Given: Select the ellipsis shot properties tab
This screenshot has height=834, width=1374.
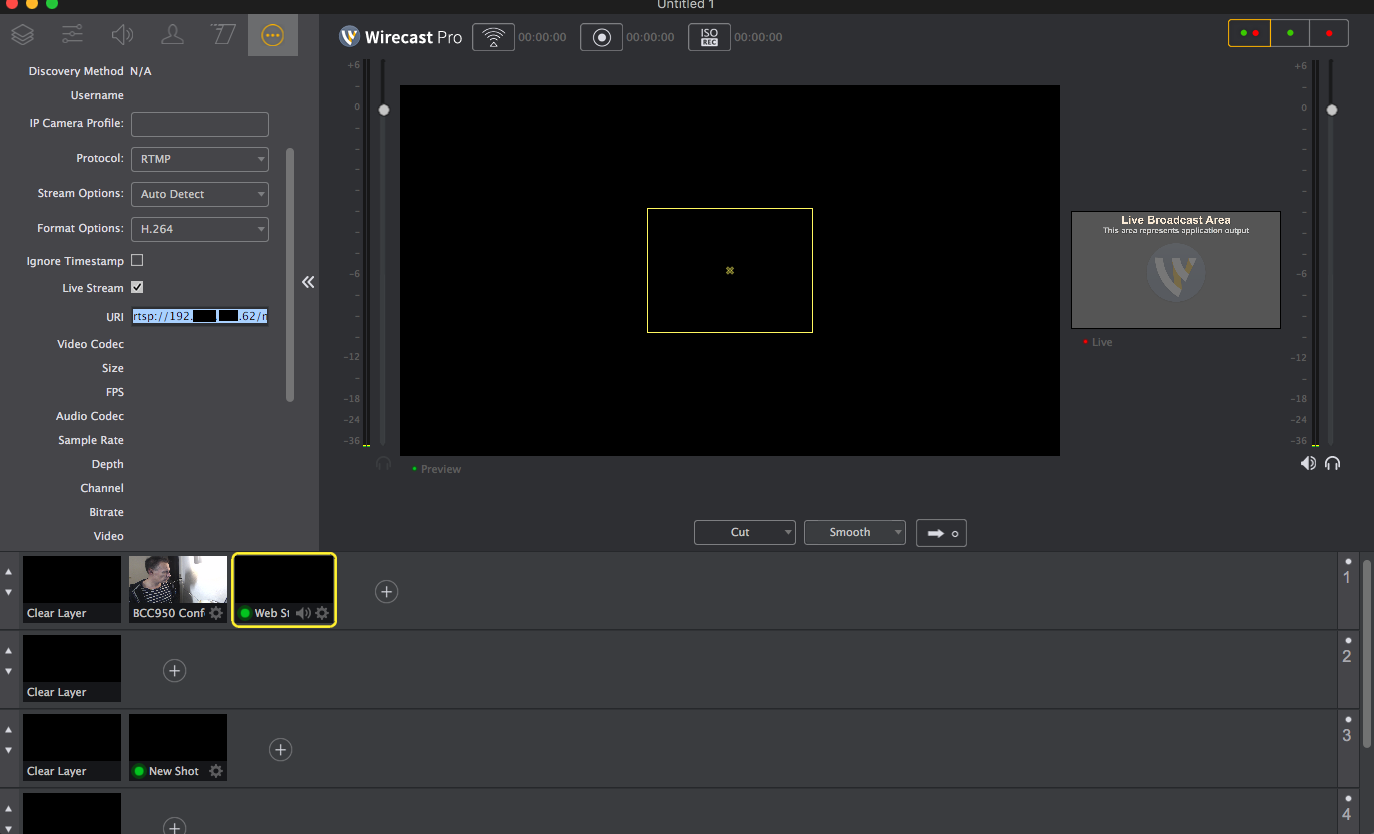Looking at the screenshot, I should (272, 33).
